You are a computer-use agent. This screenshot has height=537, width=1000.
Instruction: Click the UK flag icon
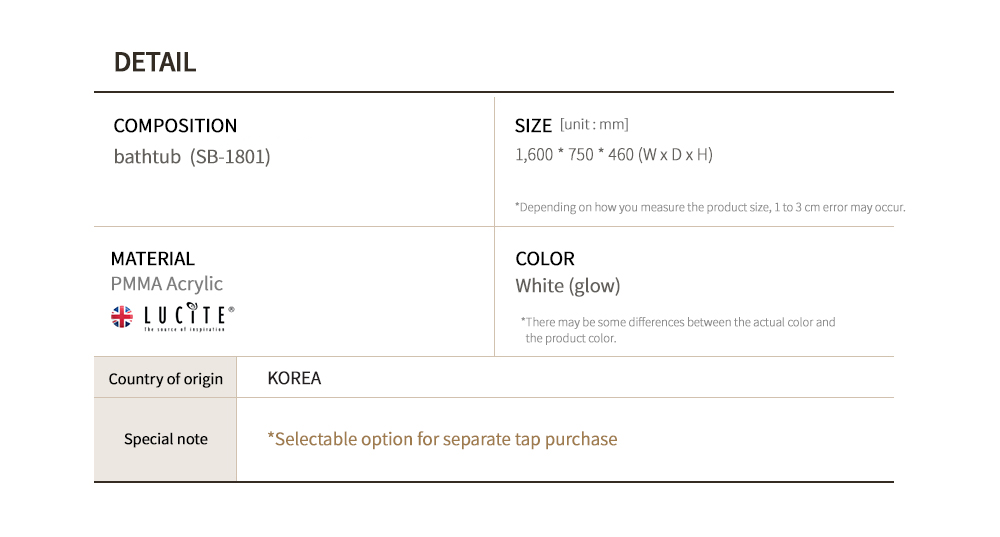click(121, 317)
